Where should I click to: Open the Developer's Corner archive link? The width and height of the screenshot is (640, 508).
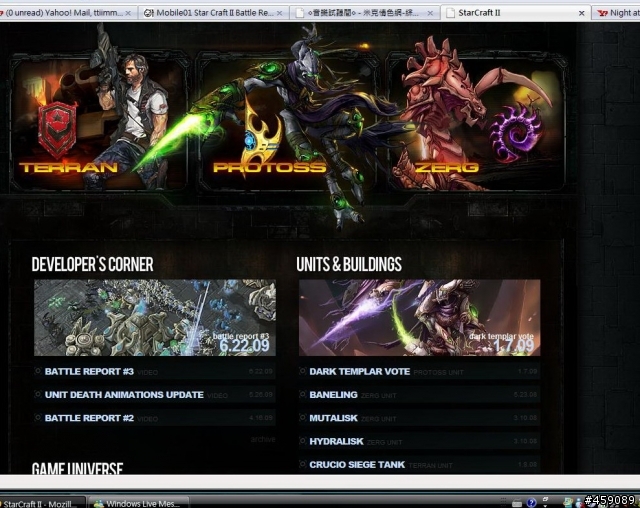tap(262, 439)
